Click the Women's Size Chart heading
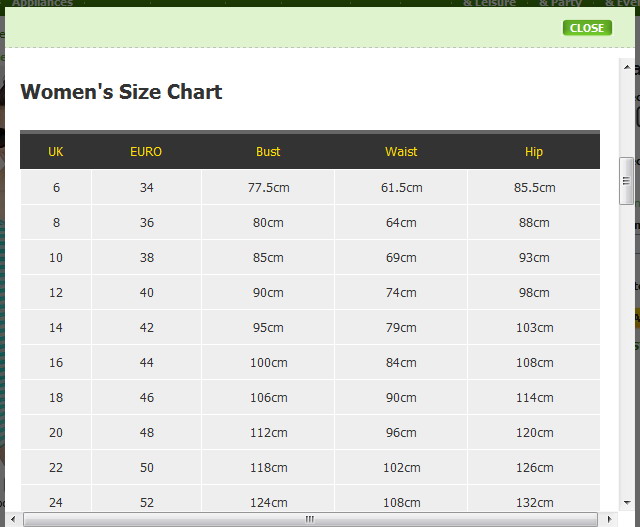640x527 pixels. click(x=121, y=92)
